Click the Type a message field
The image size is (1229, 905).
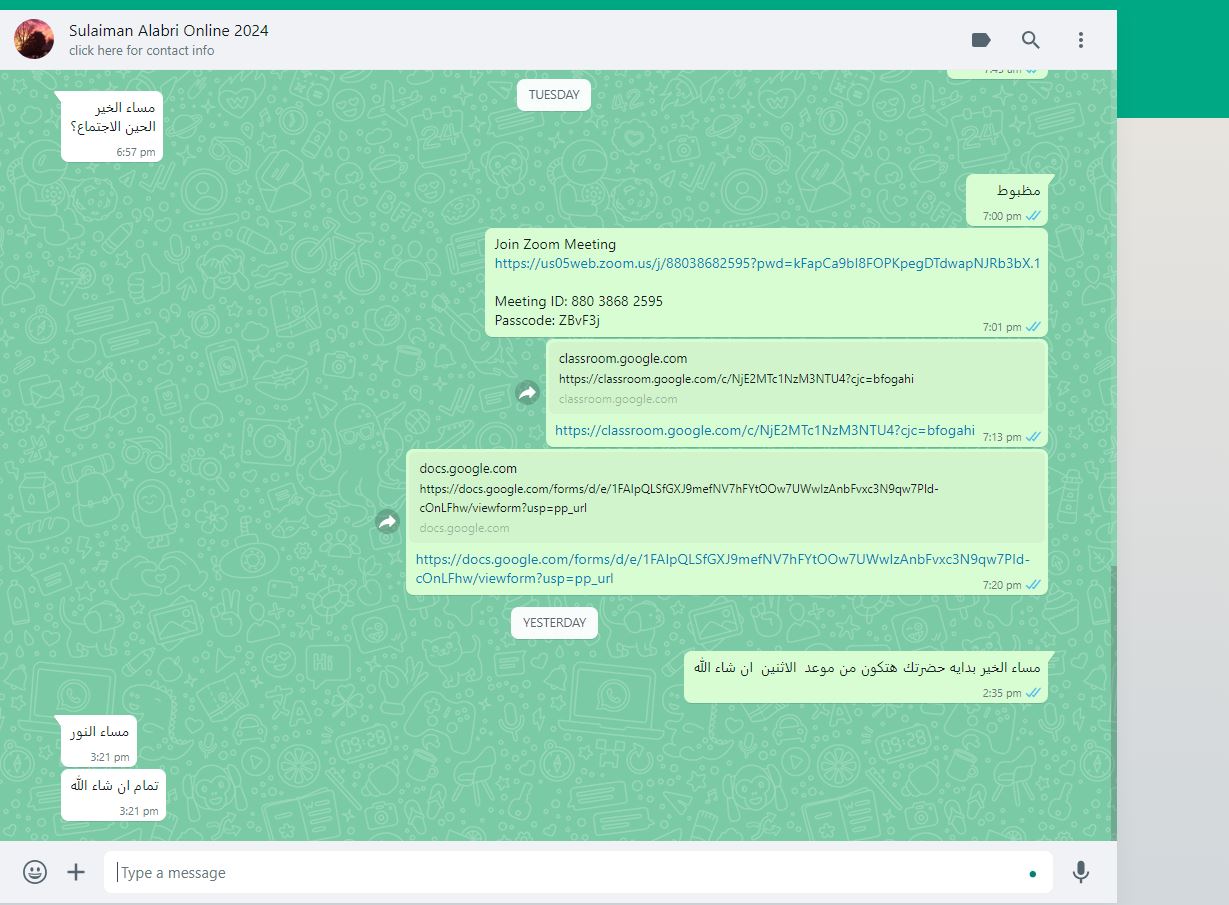578,872
